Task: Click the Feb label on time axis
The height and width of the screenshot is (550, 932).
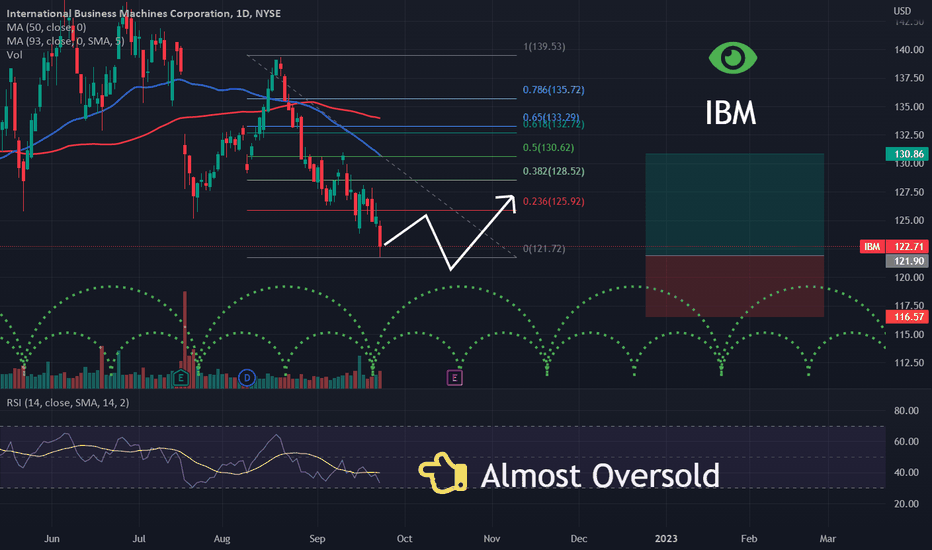Action: pos(749,538)
